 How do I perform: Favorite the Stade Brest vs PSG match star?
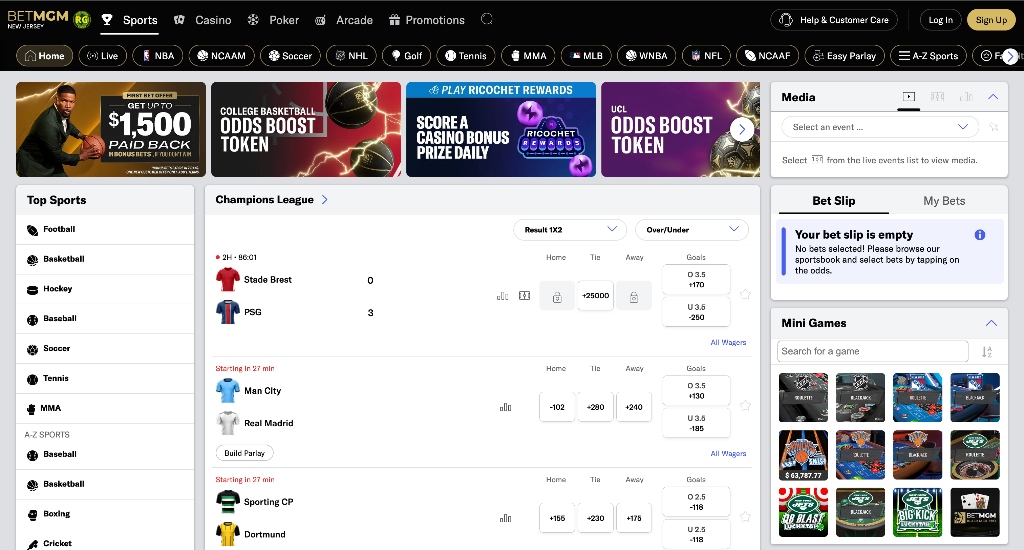click(745, 295)
